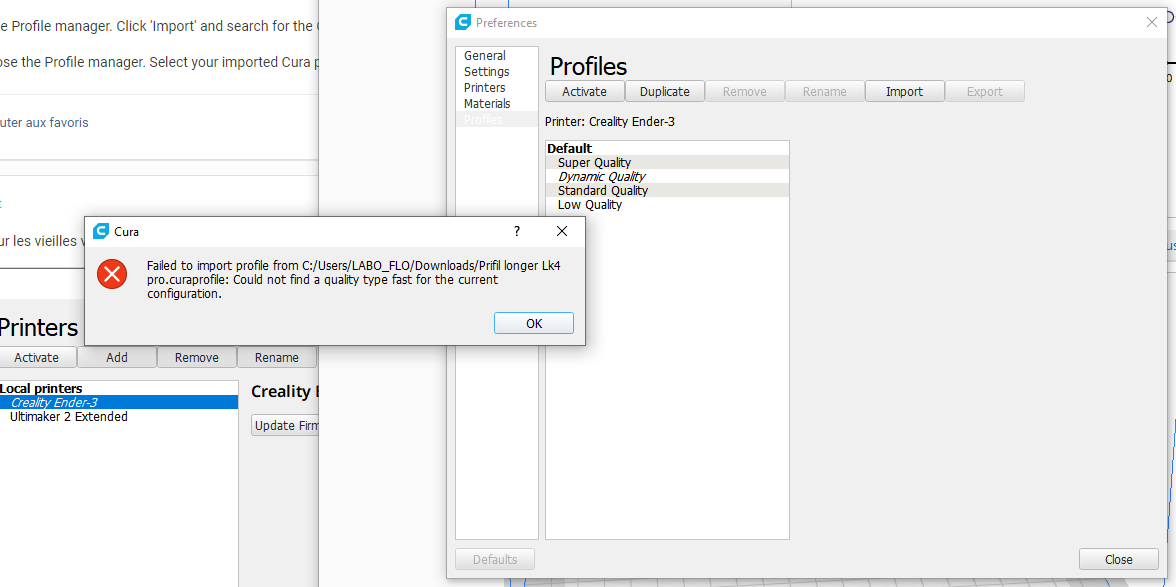Click the Export profile button
This screenshot has height=587, width=1176.
point(985,91)
